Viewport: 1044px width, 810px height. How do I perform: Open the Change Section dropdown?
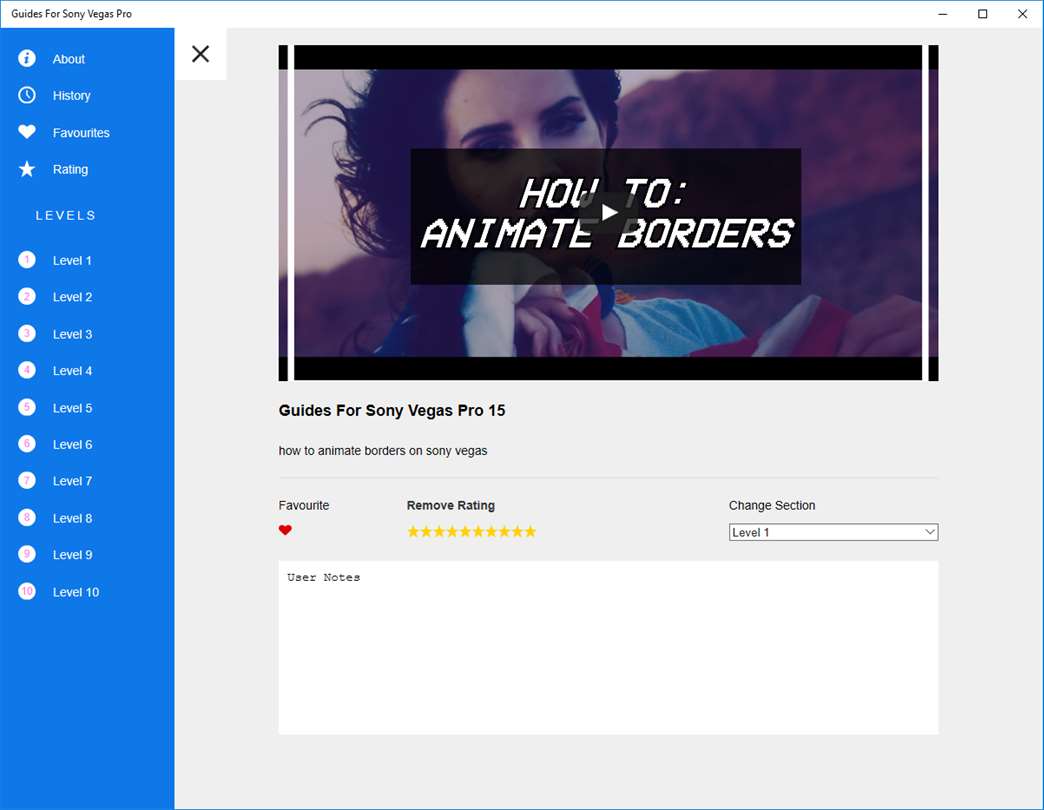pos(833,532)
